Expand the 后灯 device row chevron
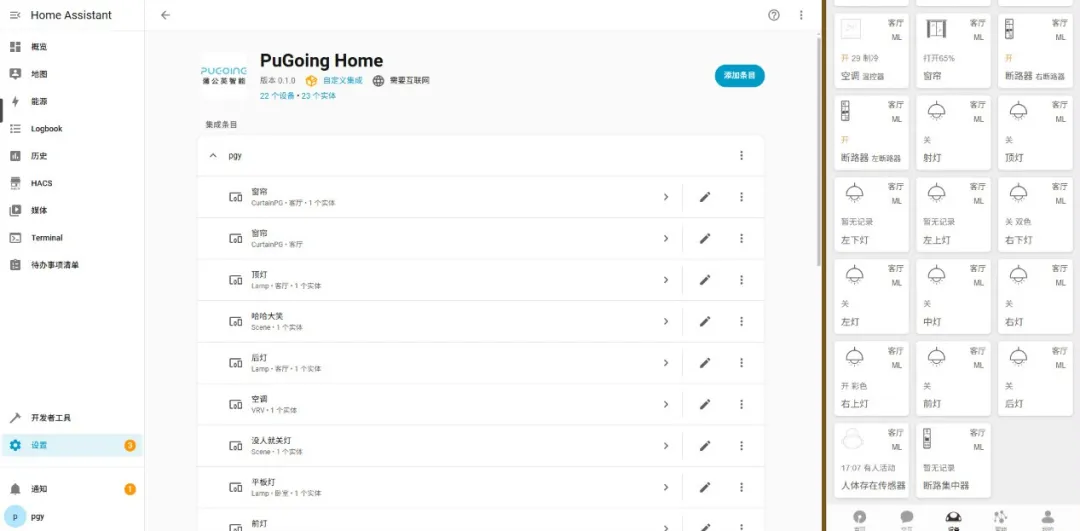 (x=665, y=363)
